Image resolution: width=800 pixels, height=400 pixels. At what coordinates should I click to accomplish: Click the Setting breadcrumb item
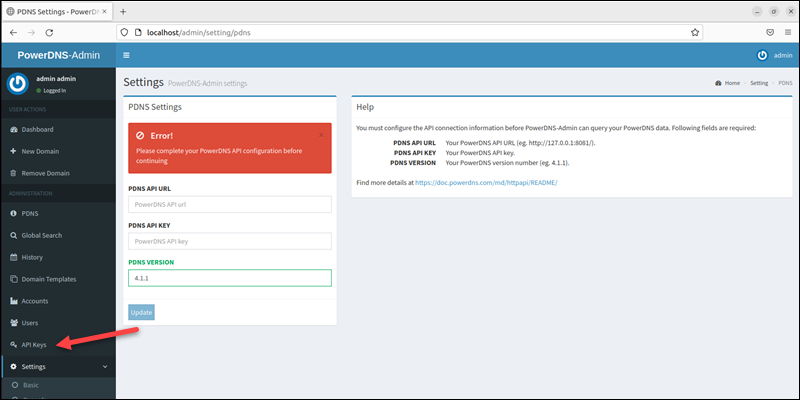coord(759,83)
